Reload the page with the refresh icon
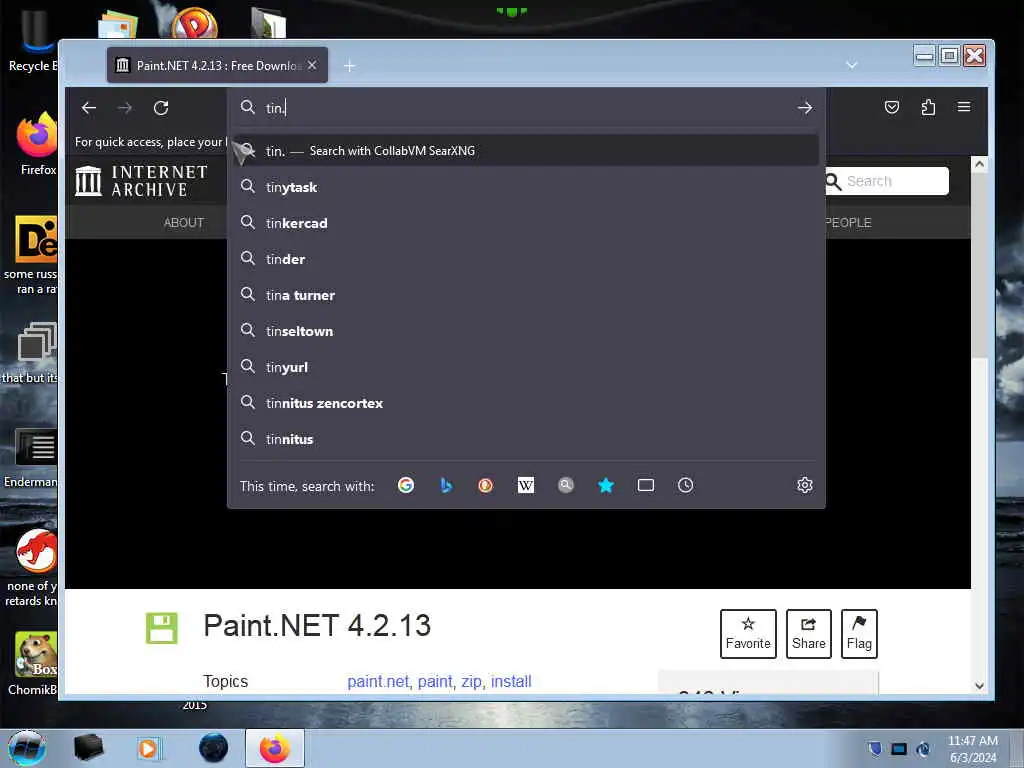Image resolution: width=1024 pixels, height=768 pixels. coord(161,108)
